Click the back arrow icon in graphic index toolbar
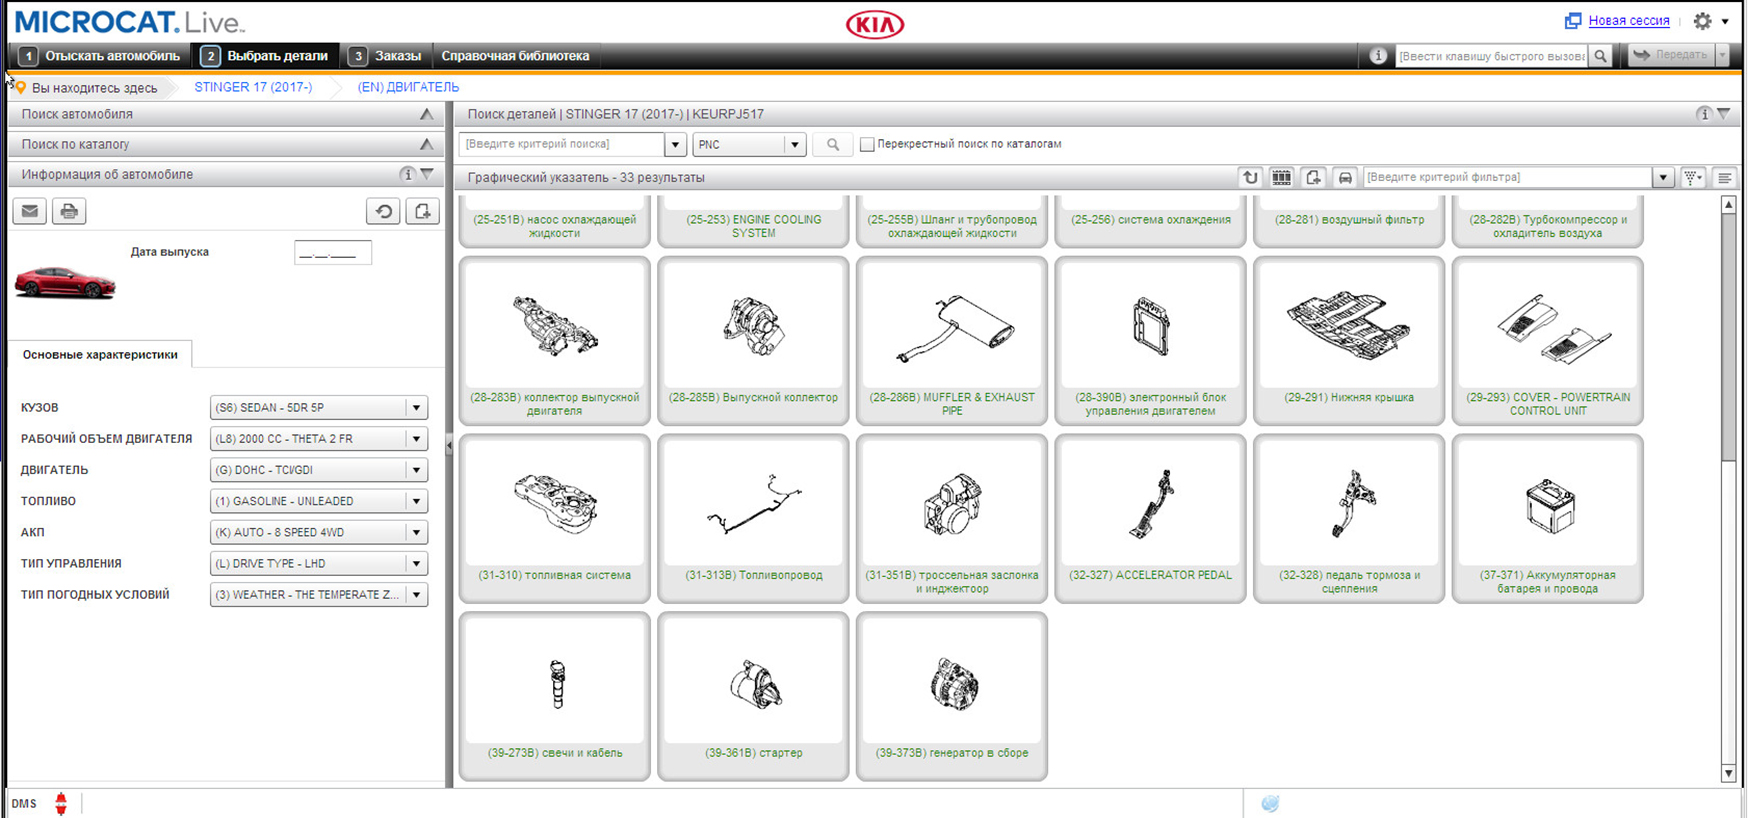Image resolution: width=1748 pixels, height=818 pixels. point(1250,178)
